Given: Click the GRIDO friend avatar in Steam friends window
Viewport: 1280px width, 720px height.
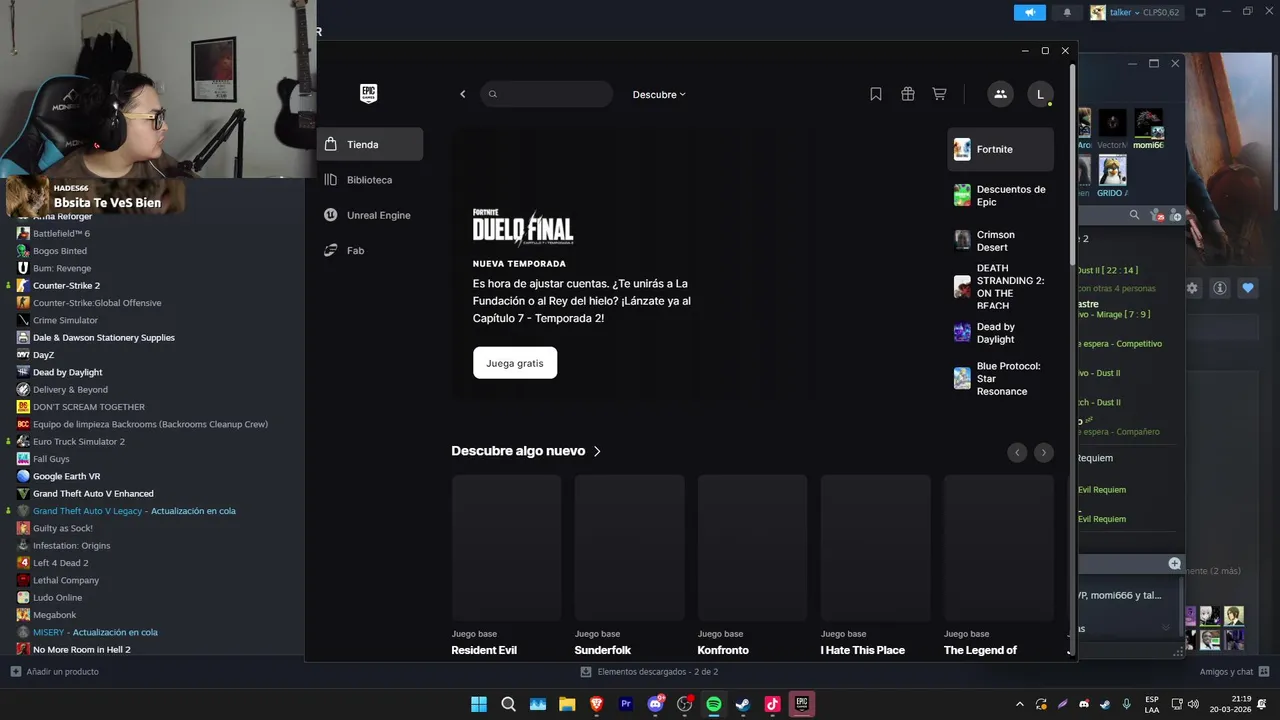Looking at the screenshot, I should pos(1112,169).
